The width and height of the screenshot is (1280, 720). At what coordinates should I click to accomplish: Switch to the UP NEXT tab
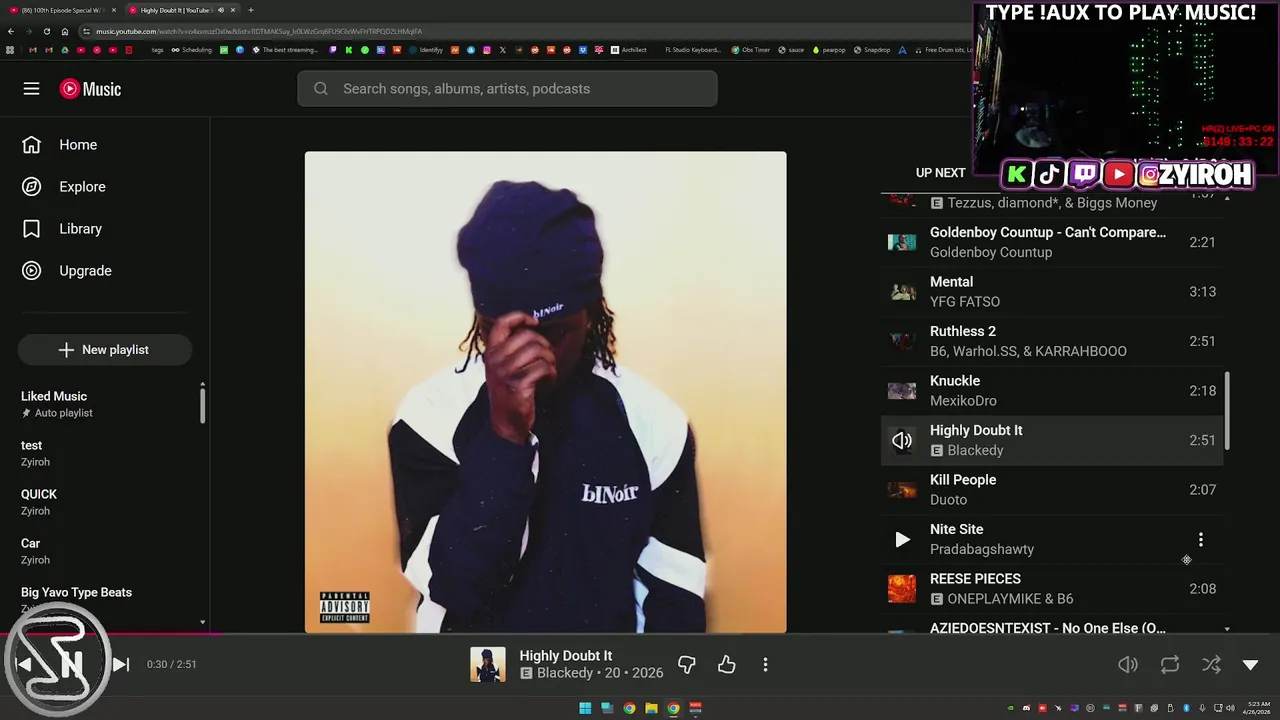point(941,173)
